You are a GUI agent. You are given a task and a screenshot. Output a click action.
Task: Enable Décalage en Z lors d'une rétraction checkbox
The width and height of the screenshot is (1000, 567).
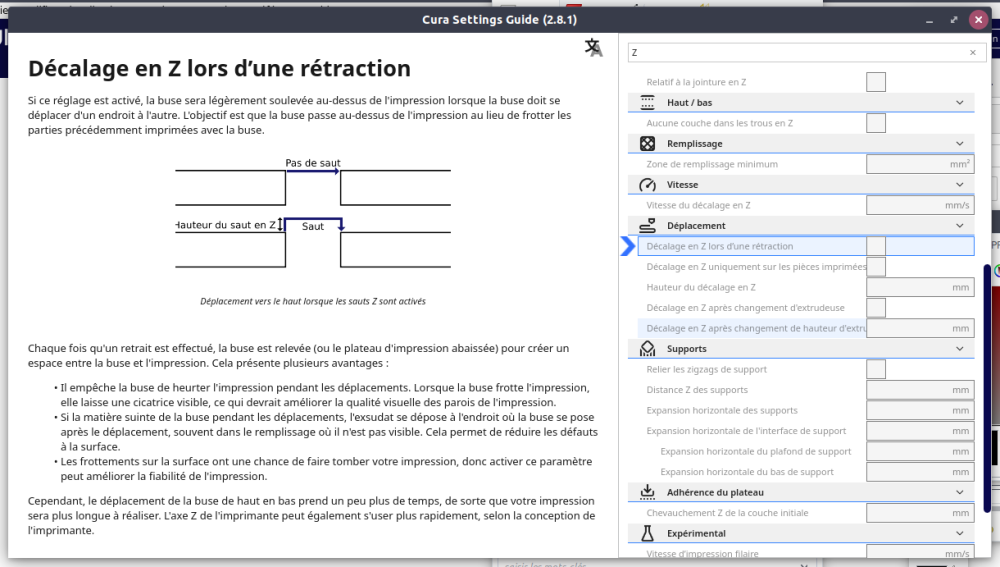(876, 246)
